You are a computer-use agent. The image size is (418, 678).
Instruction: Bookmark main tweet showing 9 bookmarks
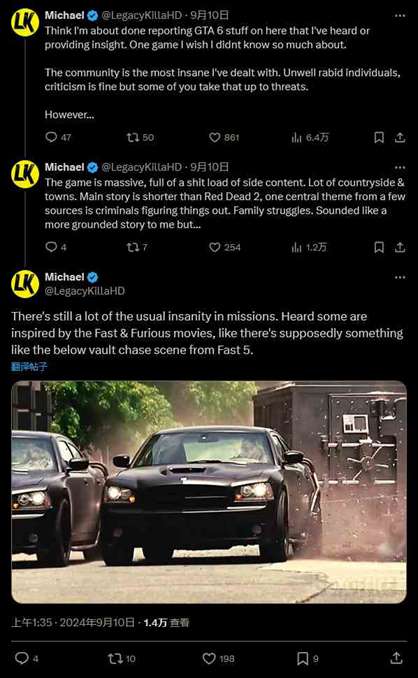307,659
